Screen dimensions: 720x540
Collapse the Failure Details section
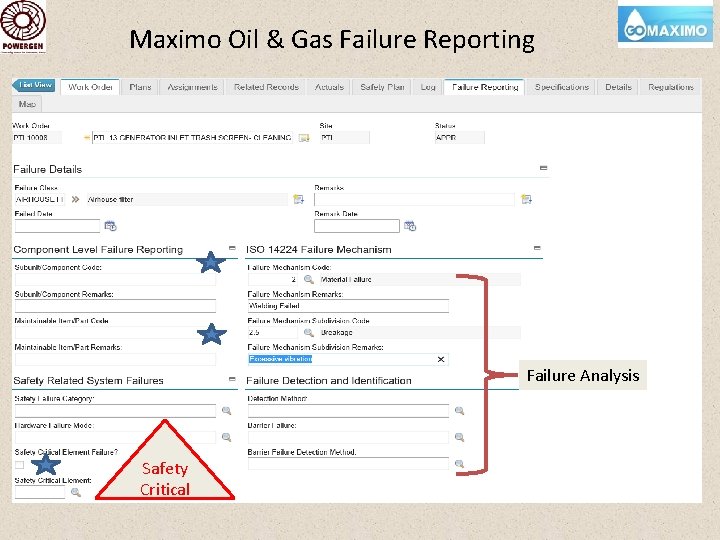coord(543,168)
